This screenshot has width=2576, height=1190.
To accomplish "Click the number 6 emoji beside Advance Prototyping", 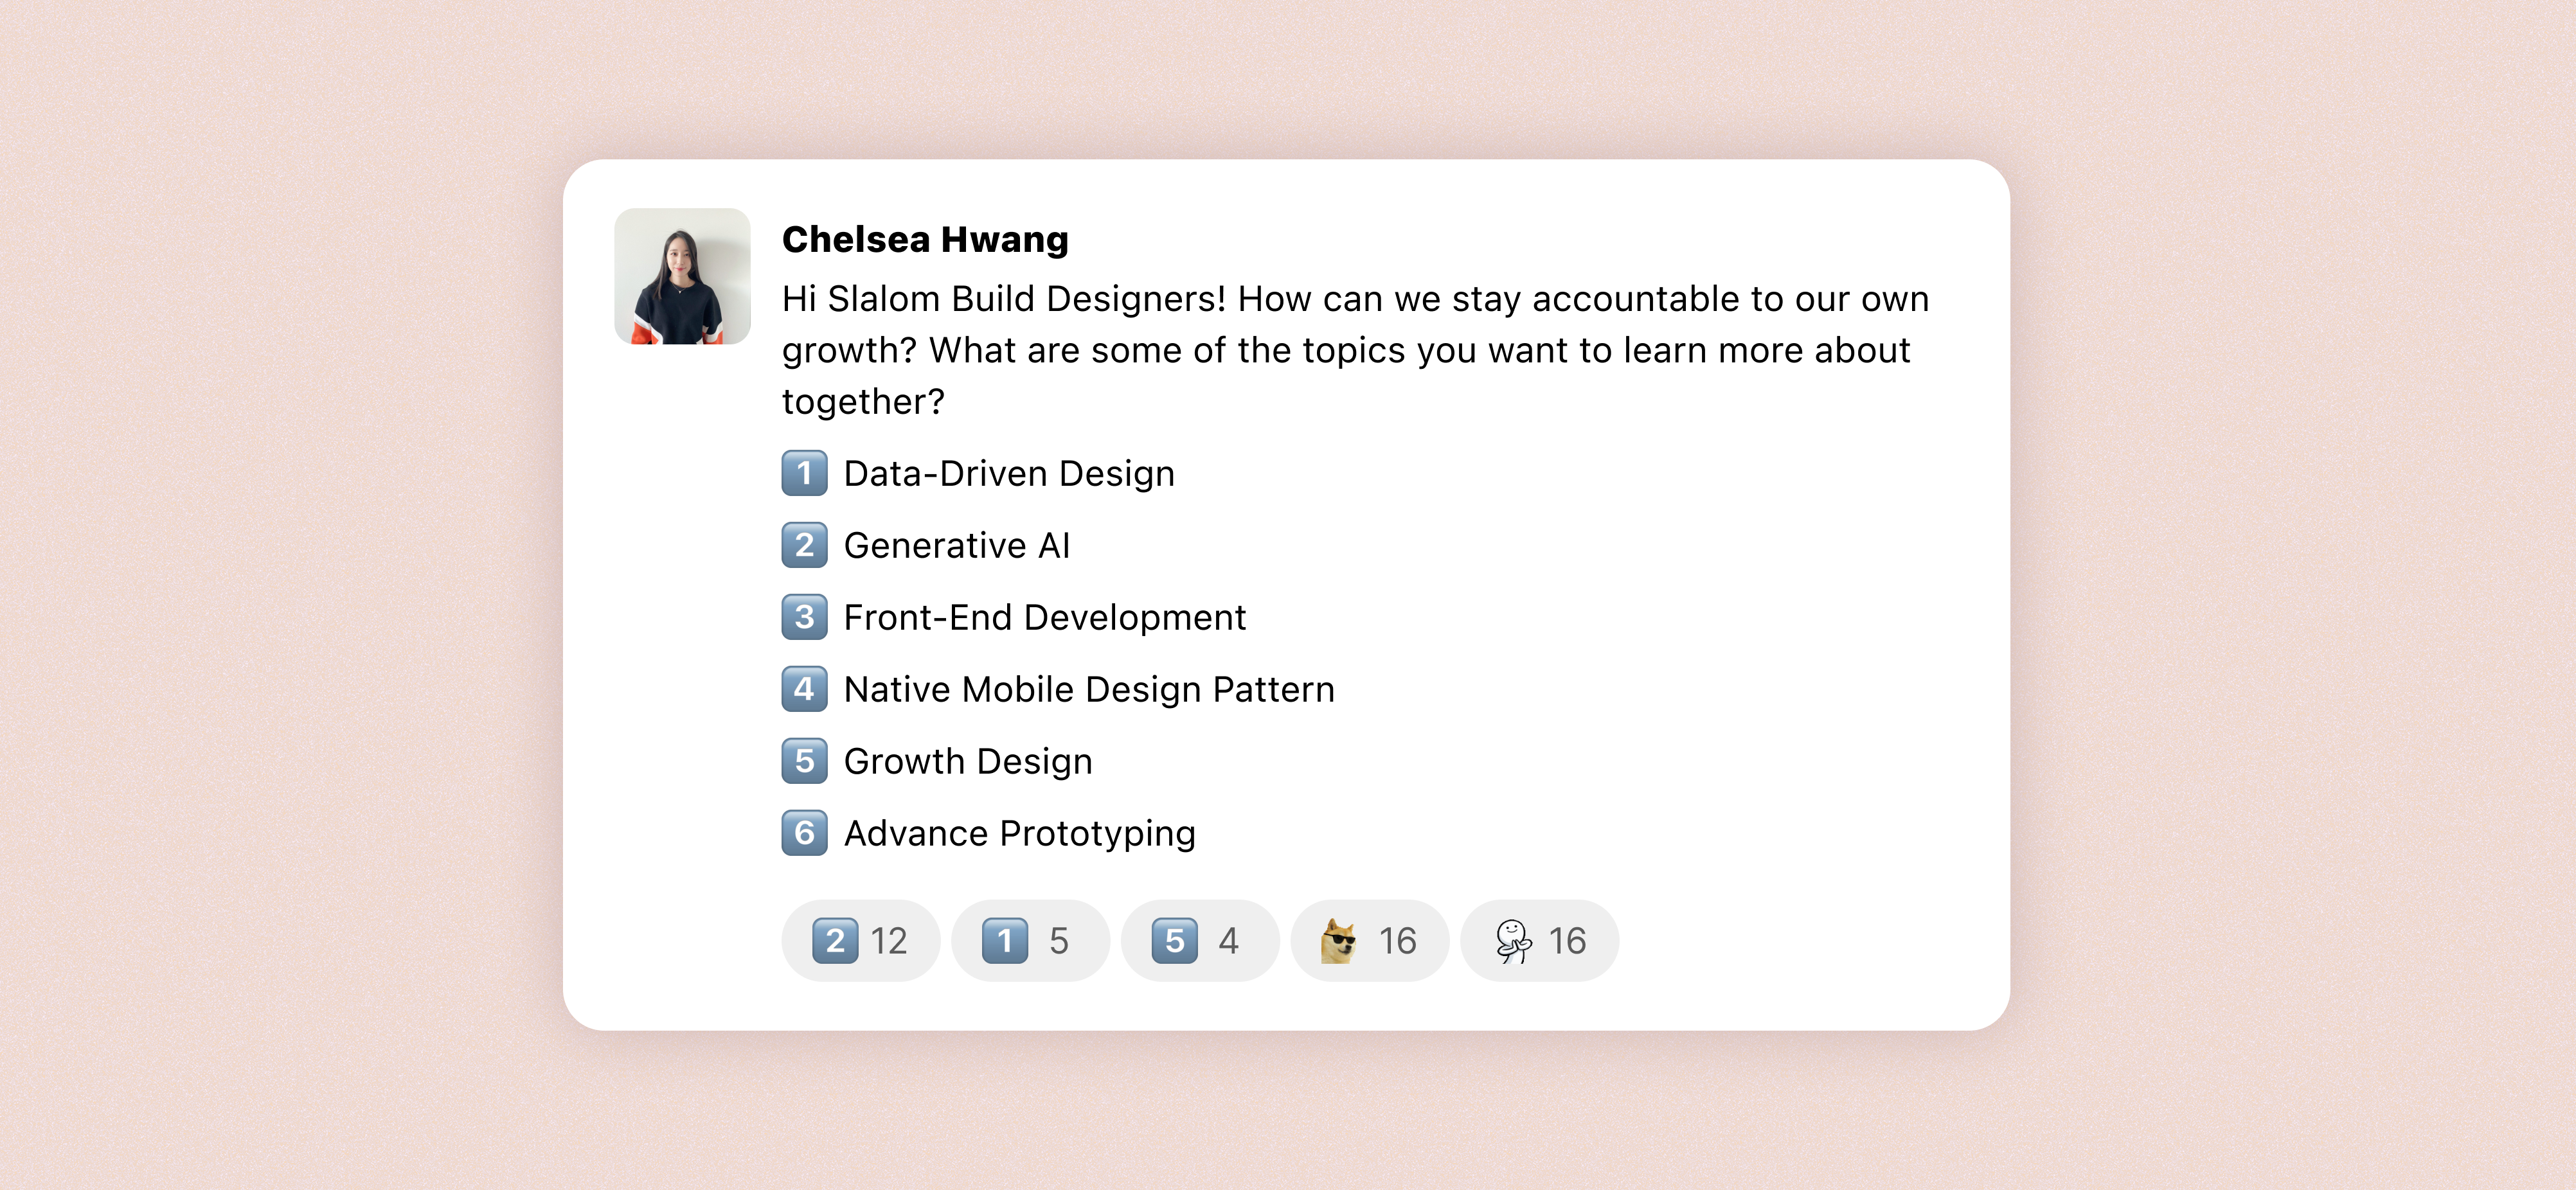I will click(x=804, y=833).
